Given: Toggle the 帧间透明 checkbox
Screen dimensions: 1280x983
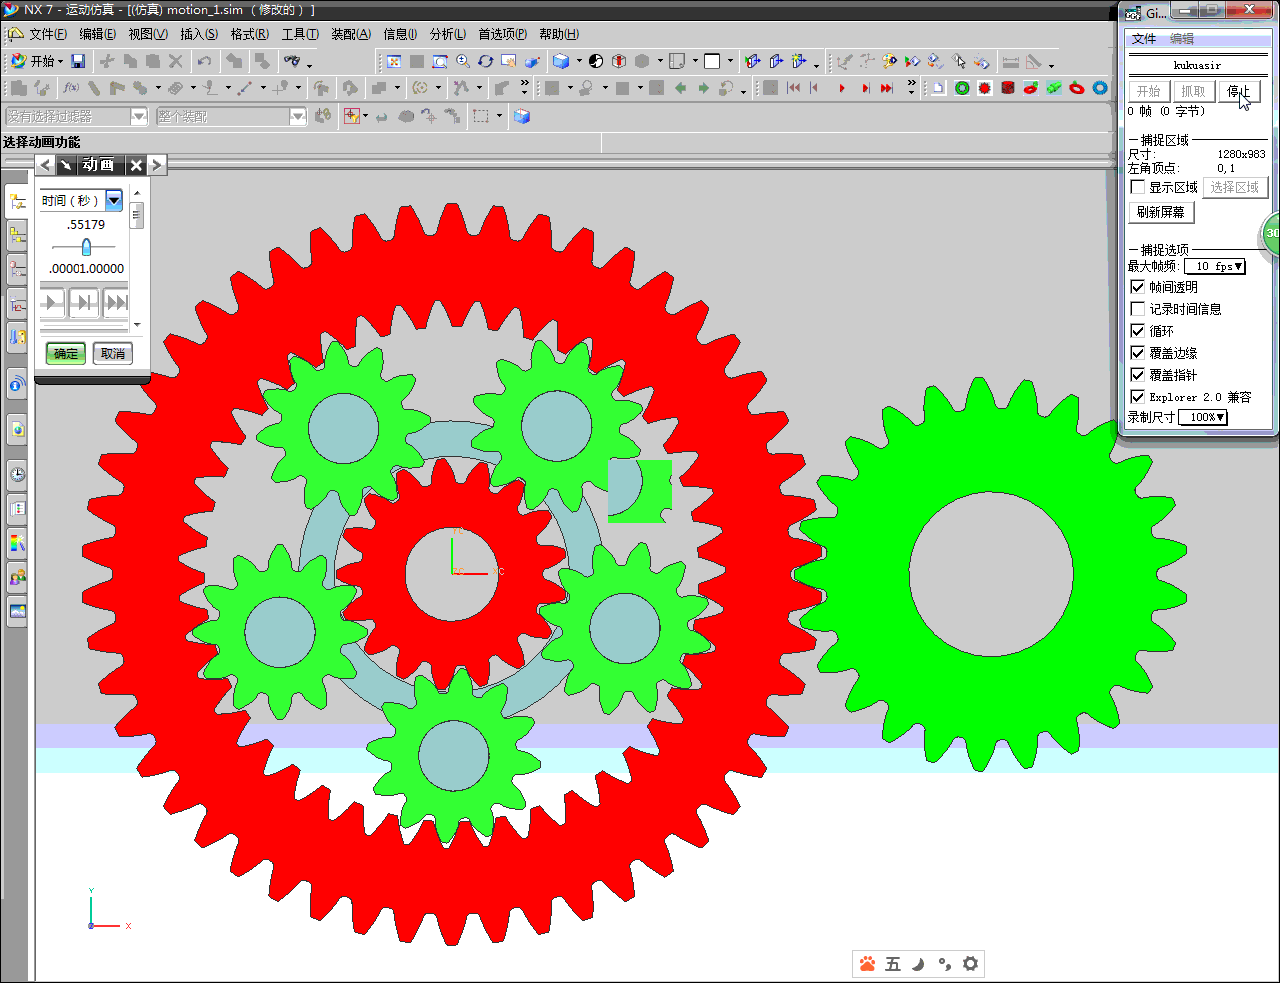Looking at the screenshot, I should (1138, 287).
